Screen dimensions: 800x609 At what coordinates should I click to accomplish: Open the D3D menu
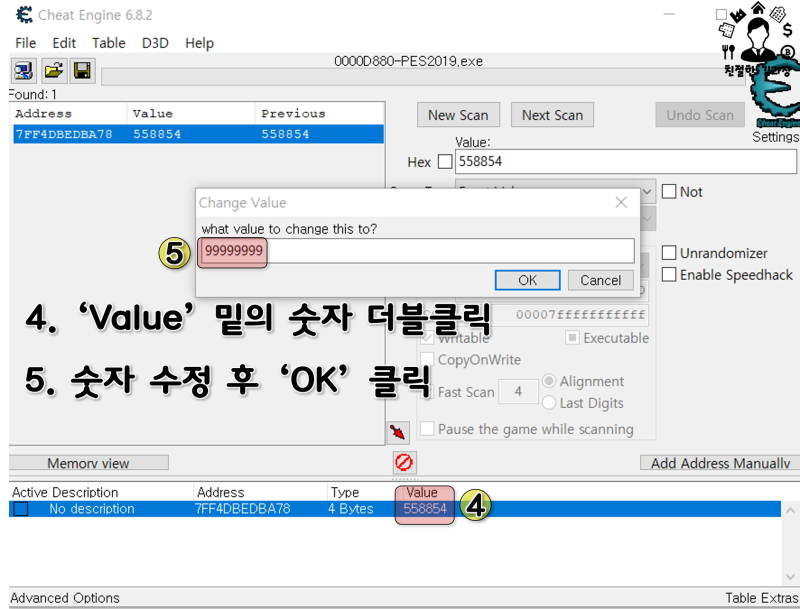click(x=155, y=43)
